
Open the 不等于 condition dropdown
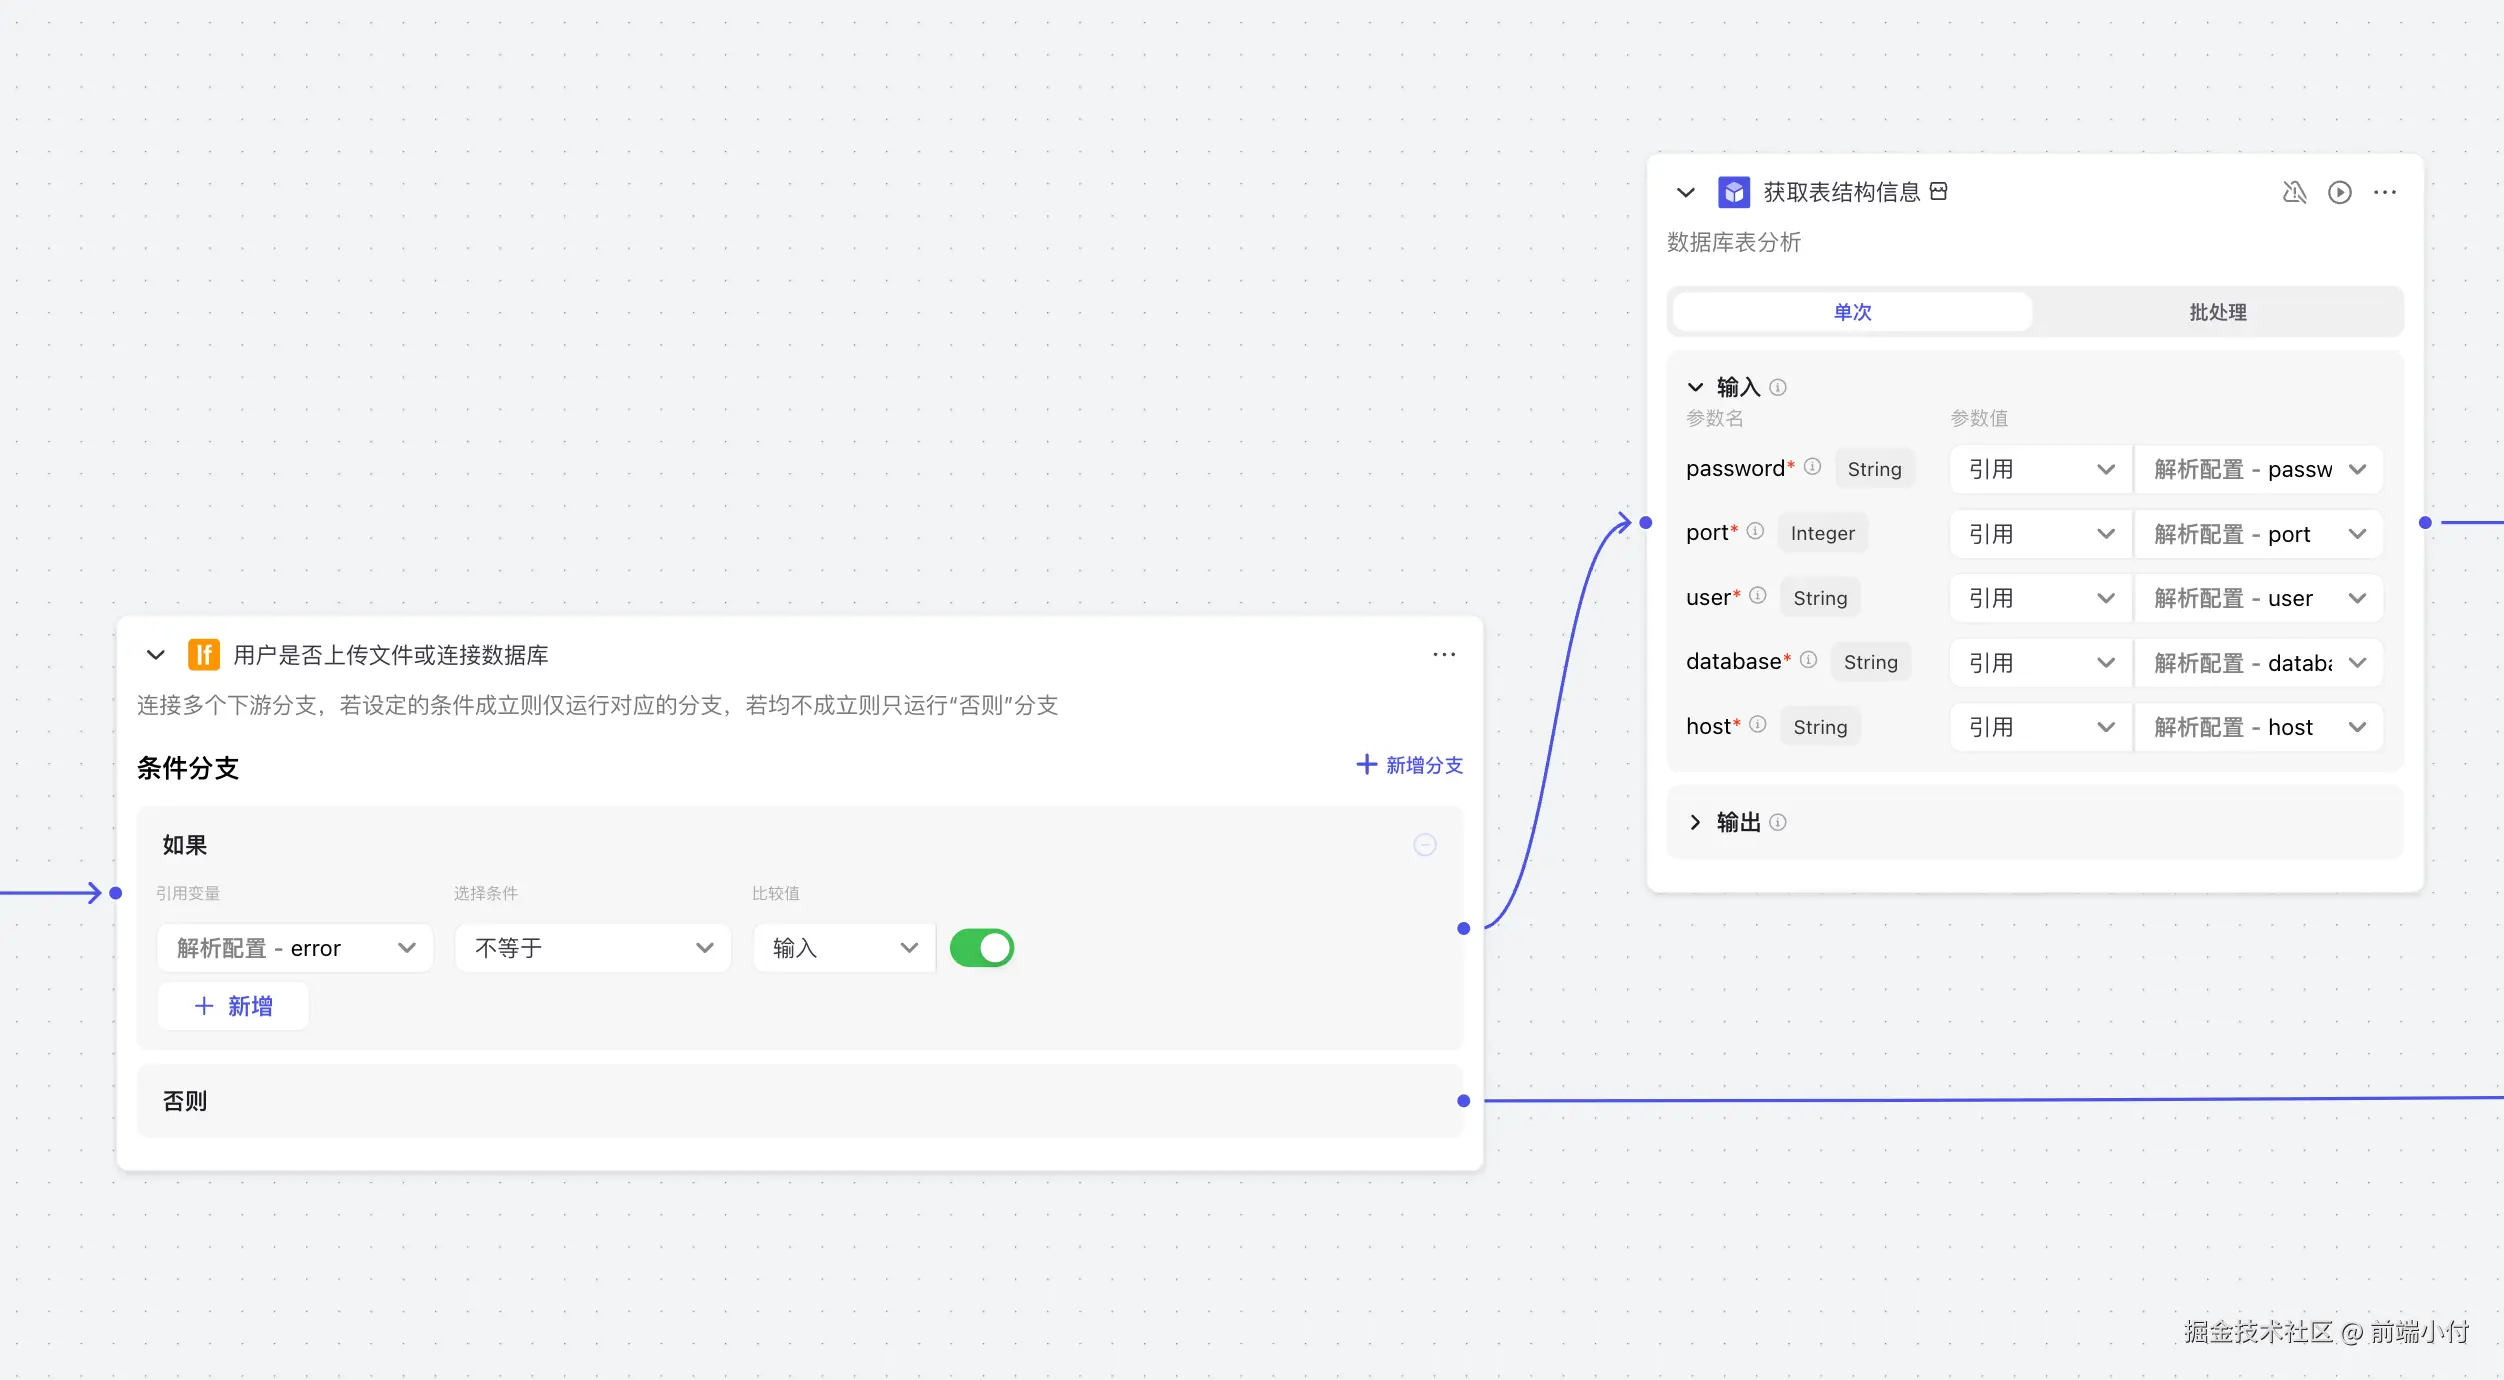coord(593,948)
